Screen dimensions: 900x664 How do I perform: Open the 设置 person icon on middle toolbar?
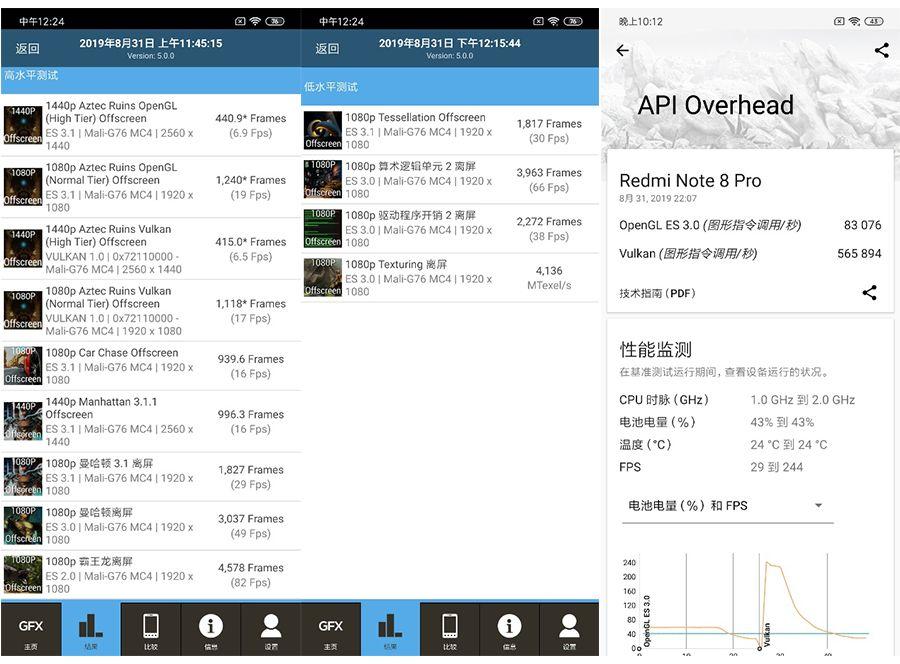(570, 628)
